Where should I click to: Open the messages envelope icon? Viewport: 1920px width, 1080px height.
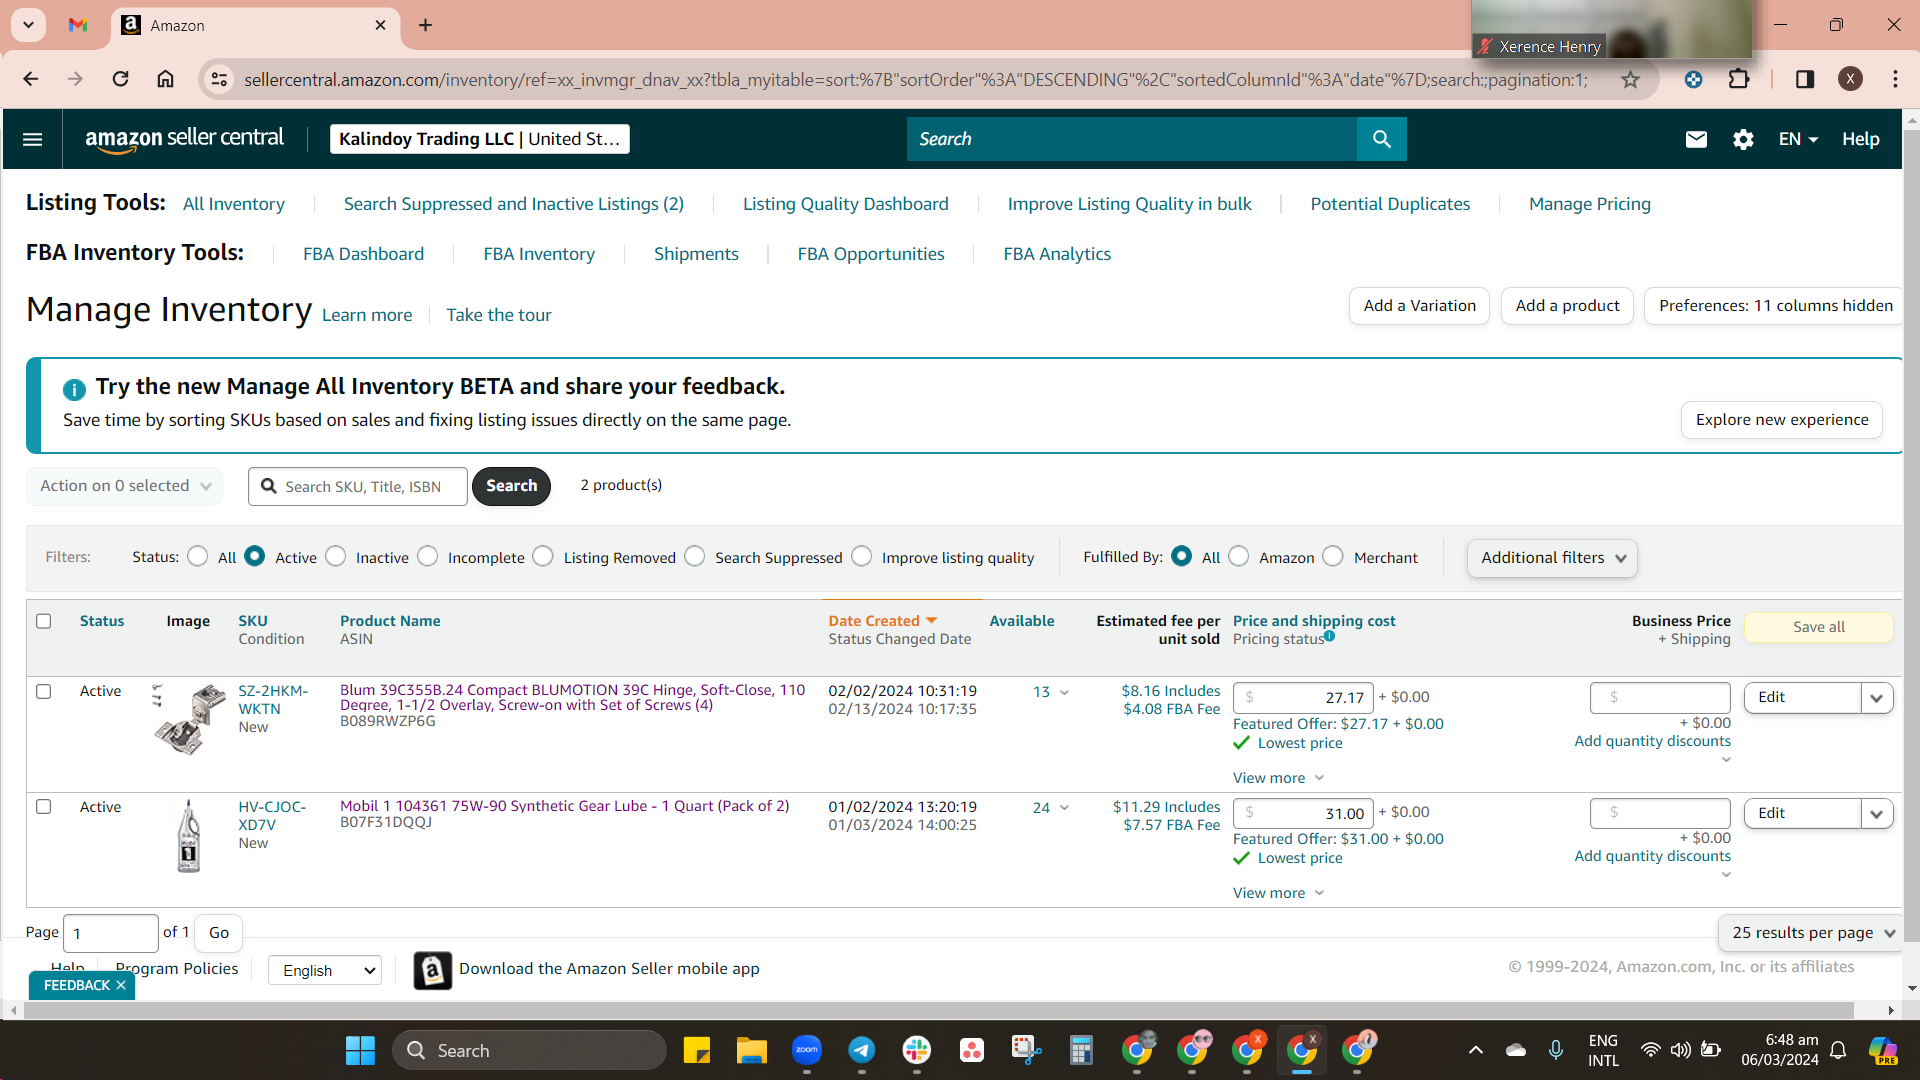click(1696, 139)
